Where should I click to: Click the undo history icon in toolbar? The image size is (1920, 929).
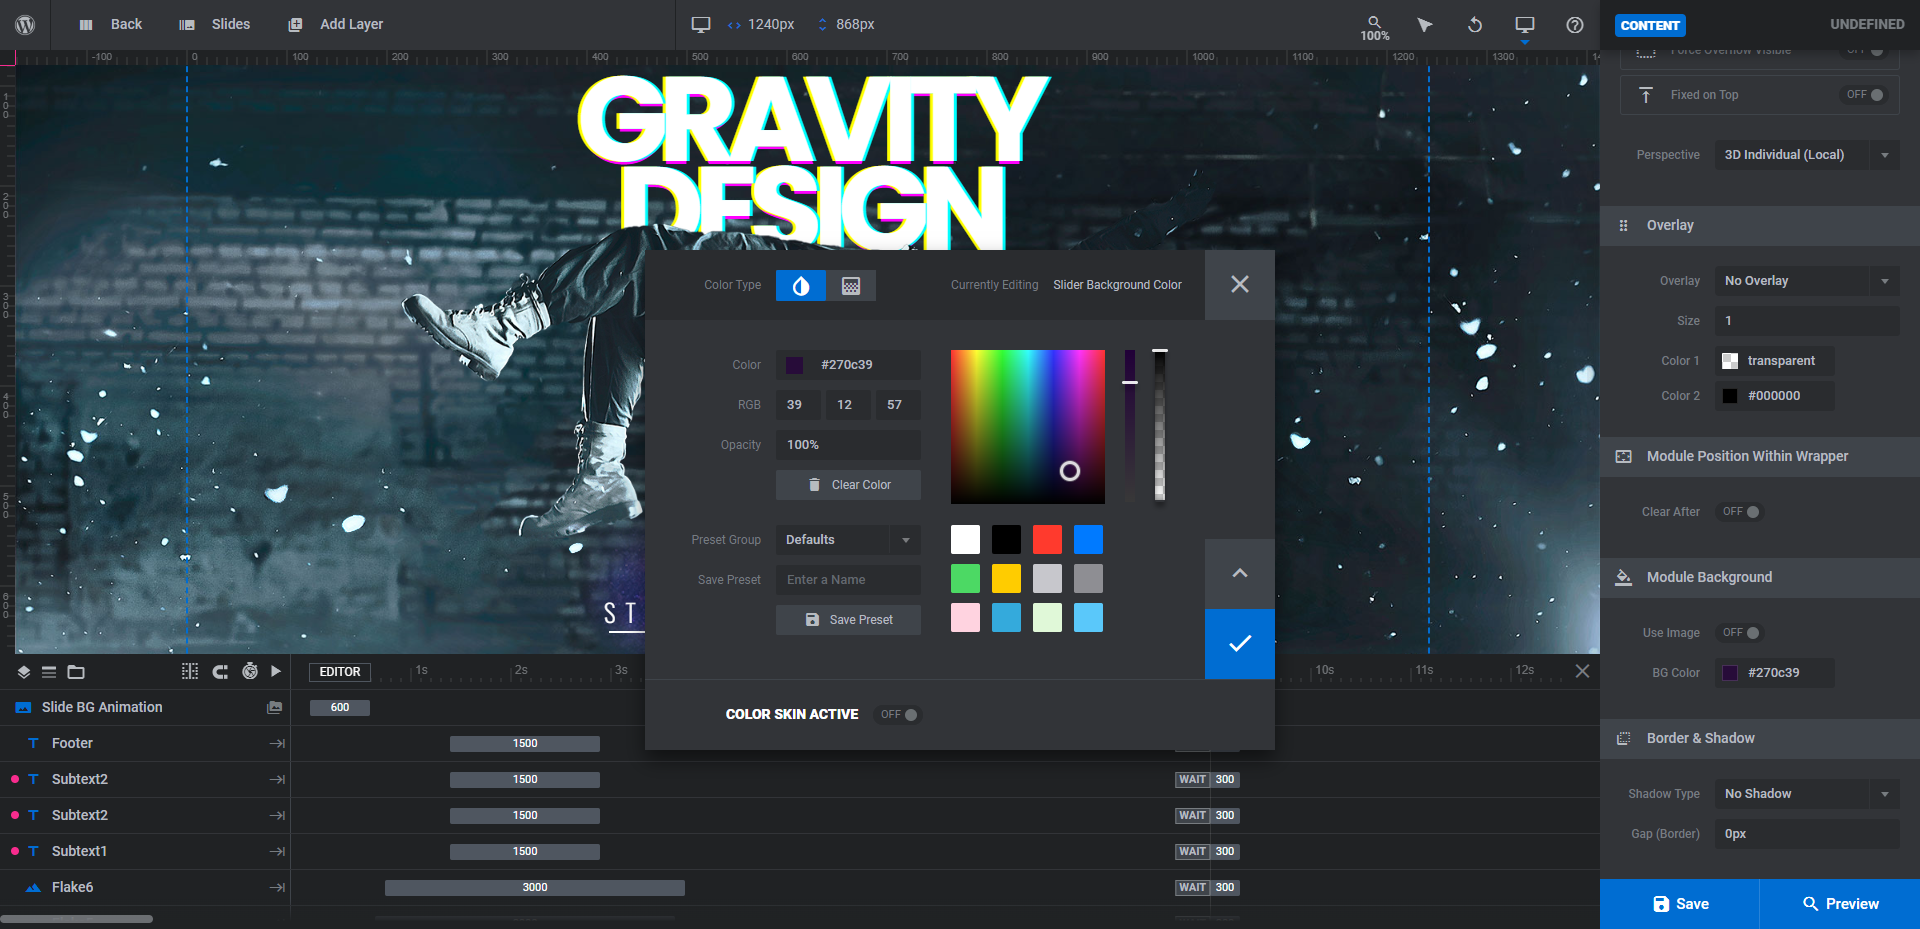tap(1474, 24)
